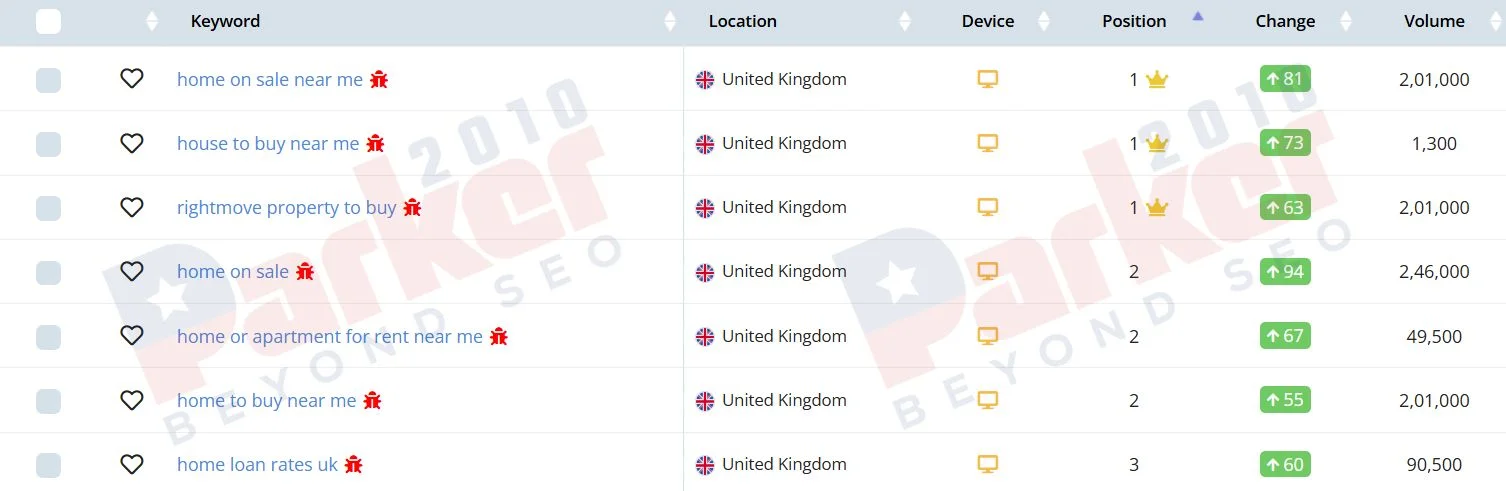This screenshot has height=491, width=1506.
Task: Click the Volume column header
Action: (x=1434, y=21)
